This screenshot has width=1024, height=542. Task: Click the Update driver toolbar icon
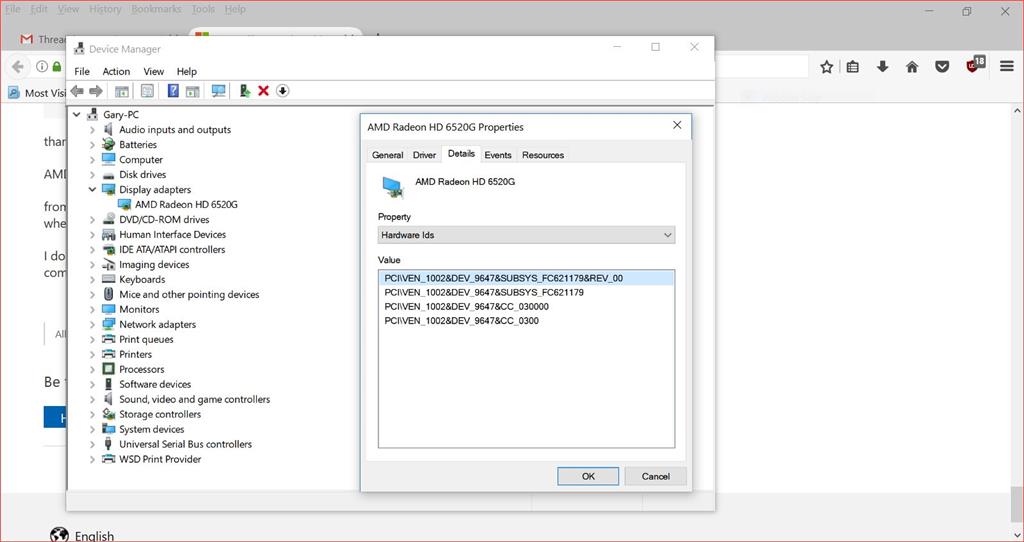pyautogui.click(x=245, y=91)
